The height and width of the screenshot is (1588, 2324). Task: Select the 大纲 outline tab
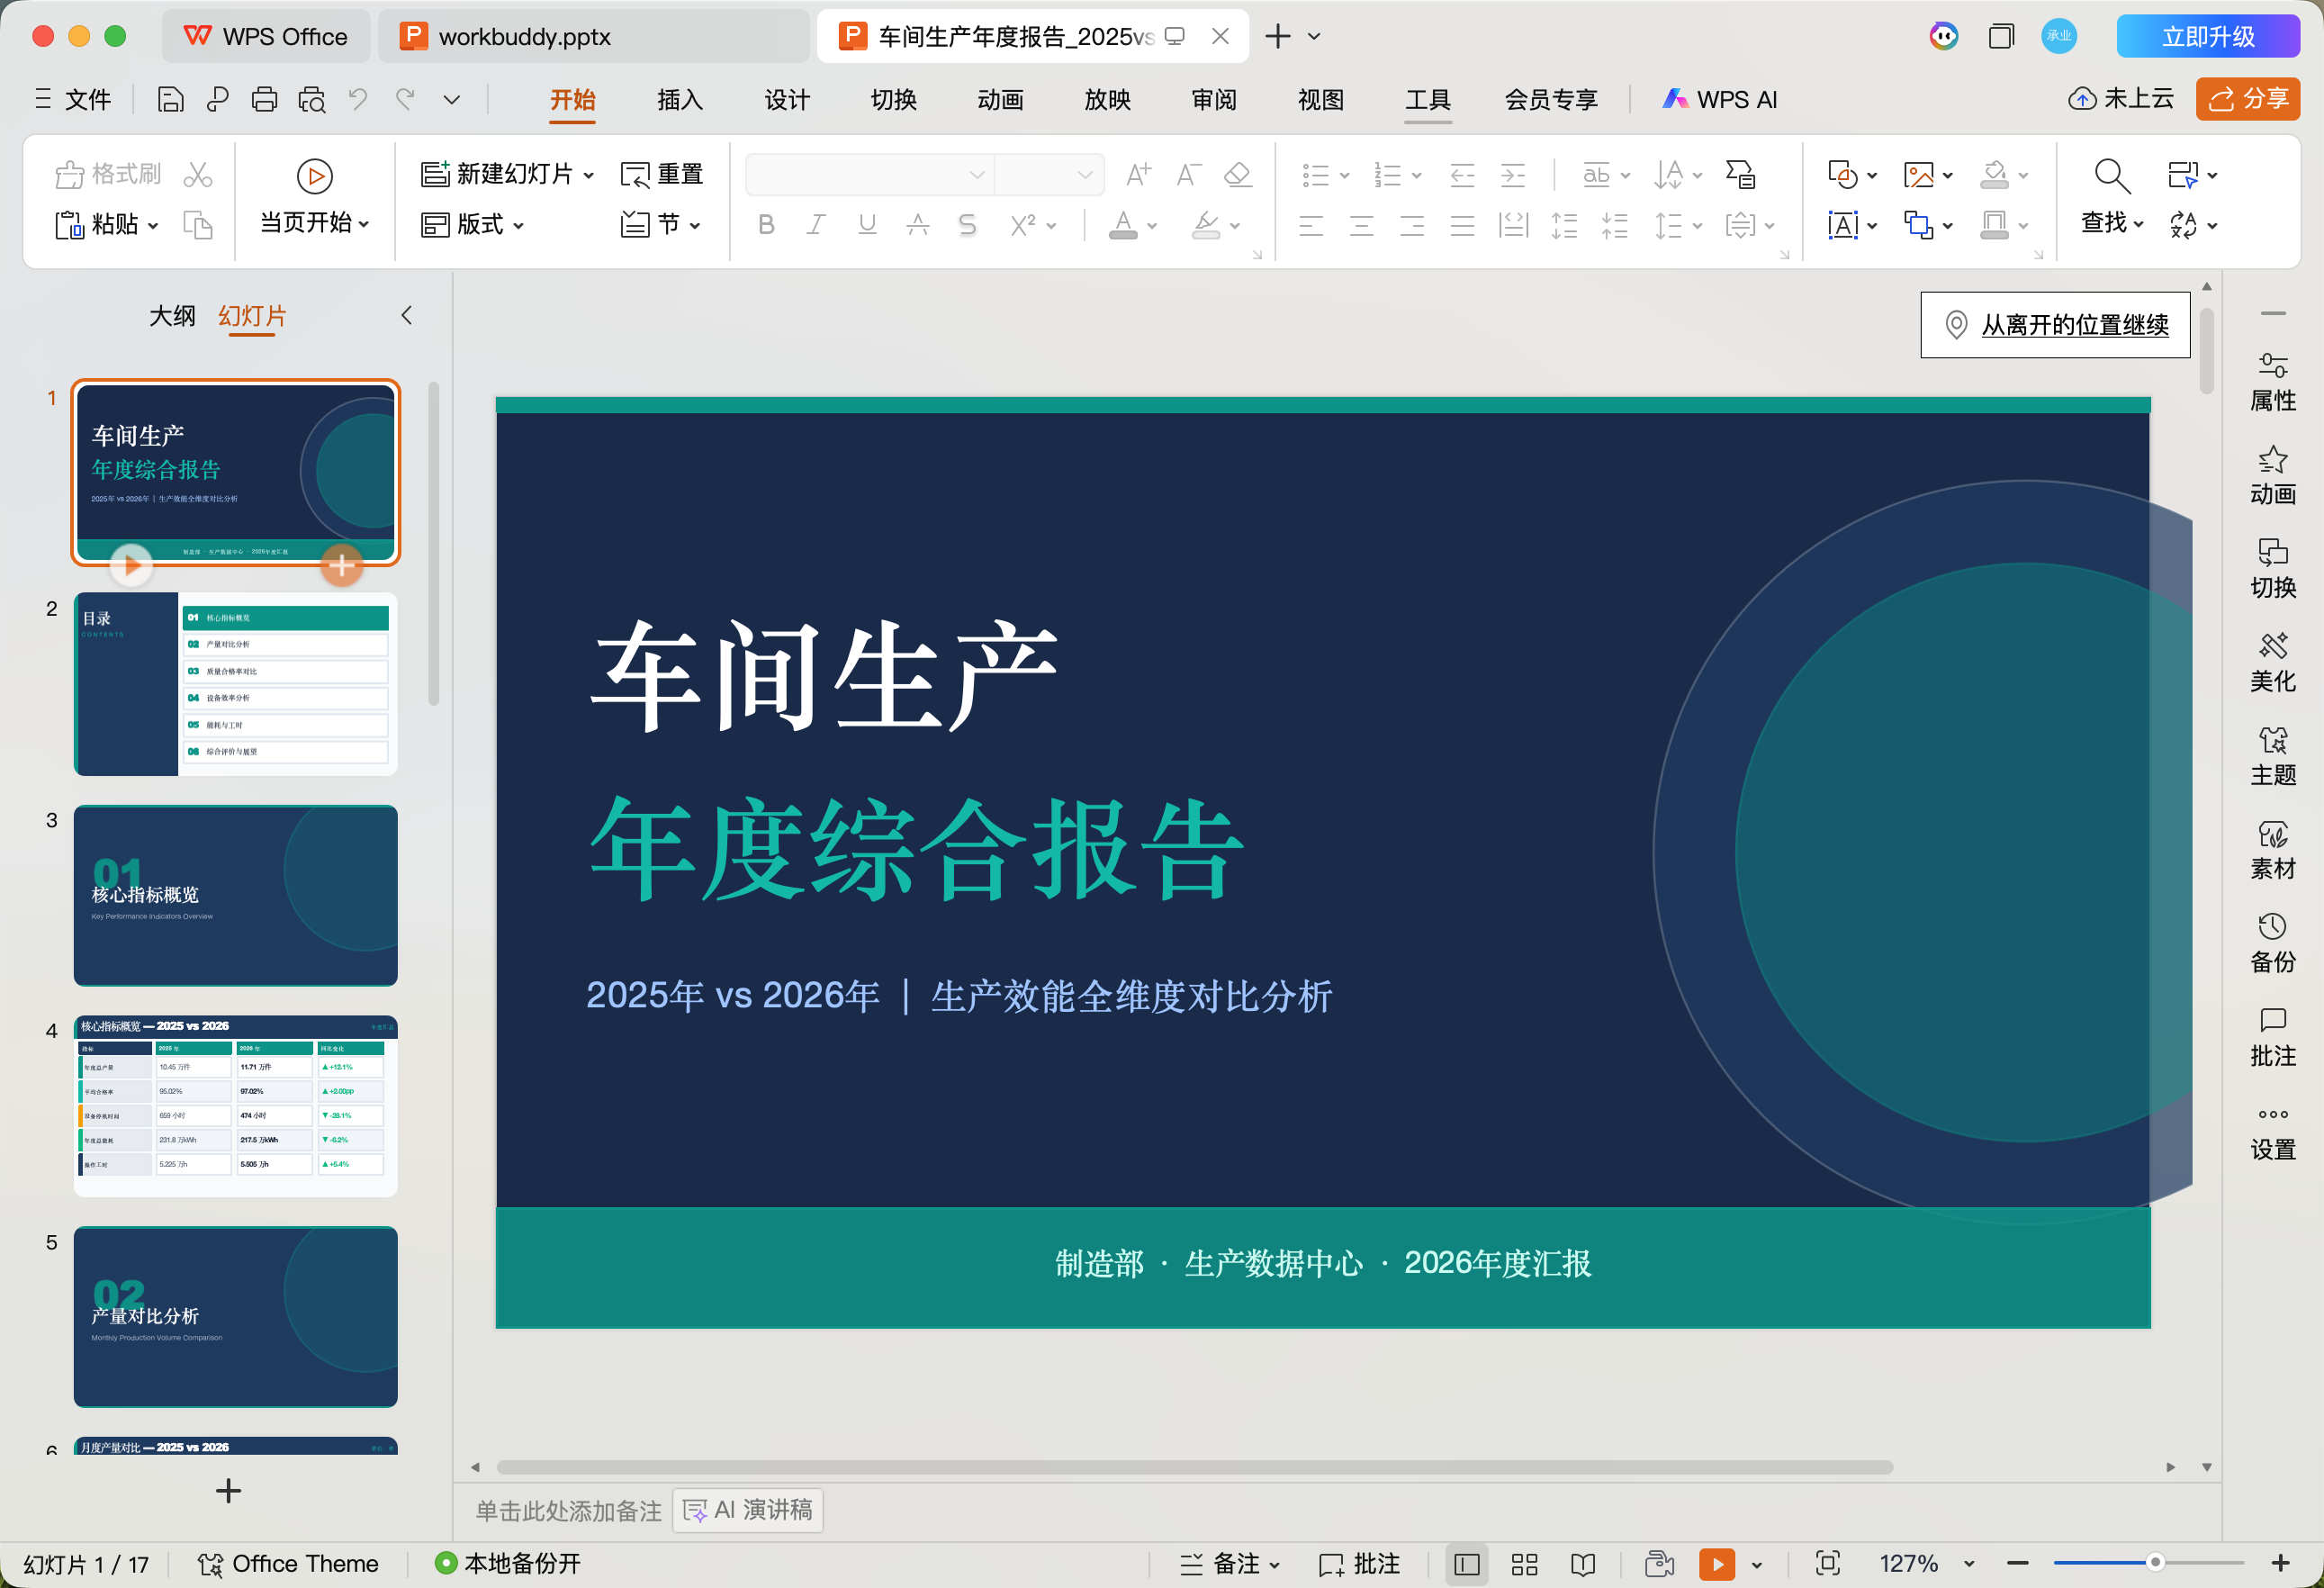tap(171, 316)
